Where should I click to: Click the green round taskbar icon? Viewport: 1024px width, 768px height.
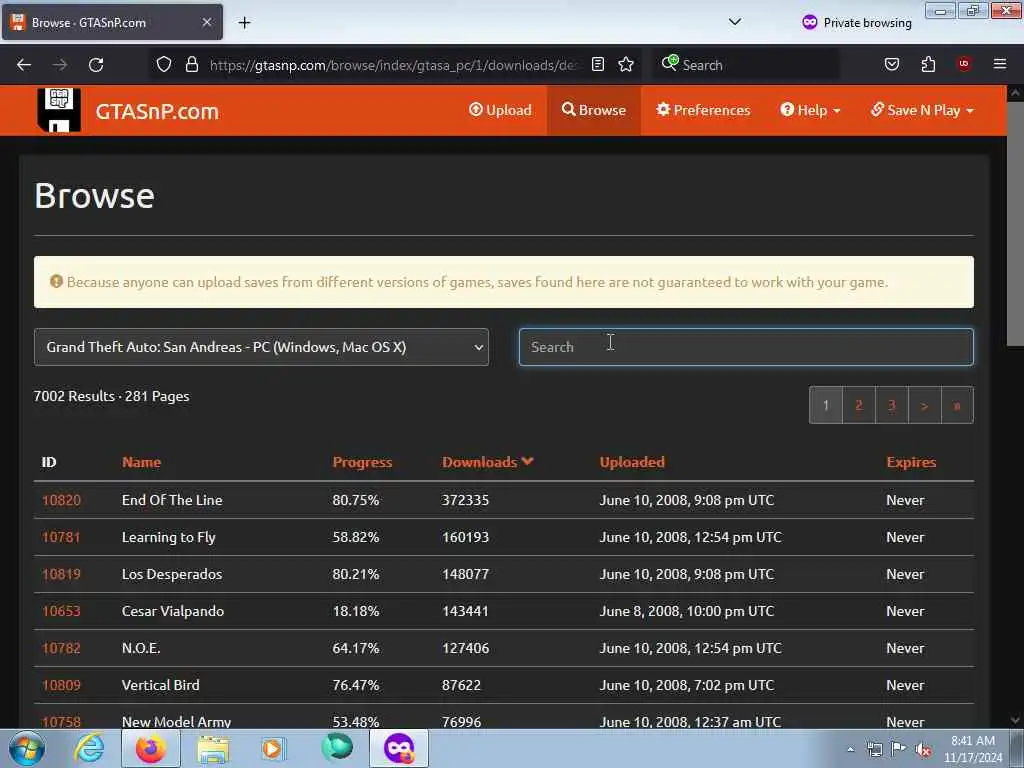click(x=337, y=747)
